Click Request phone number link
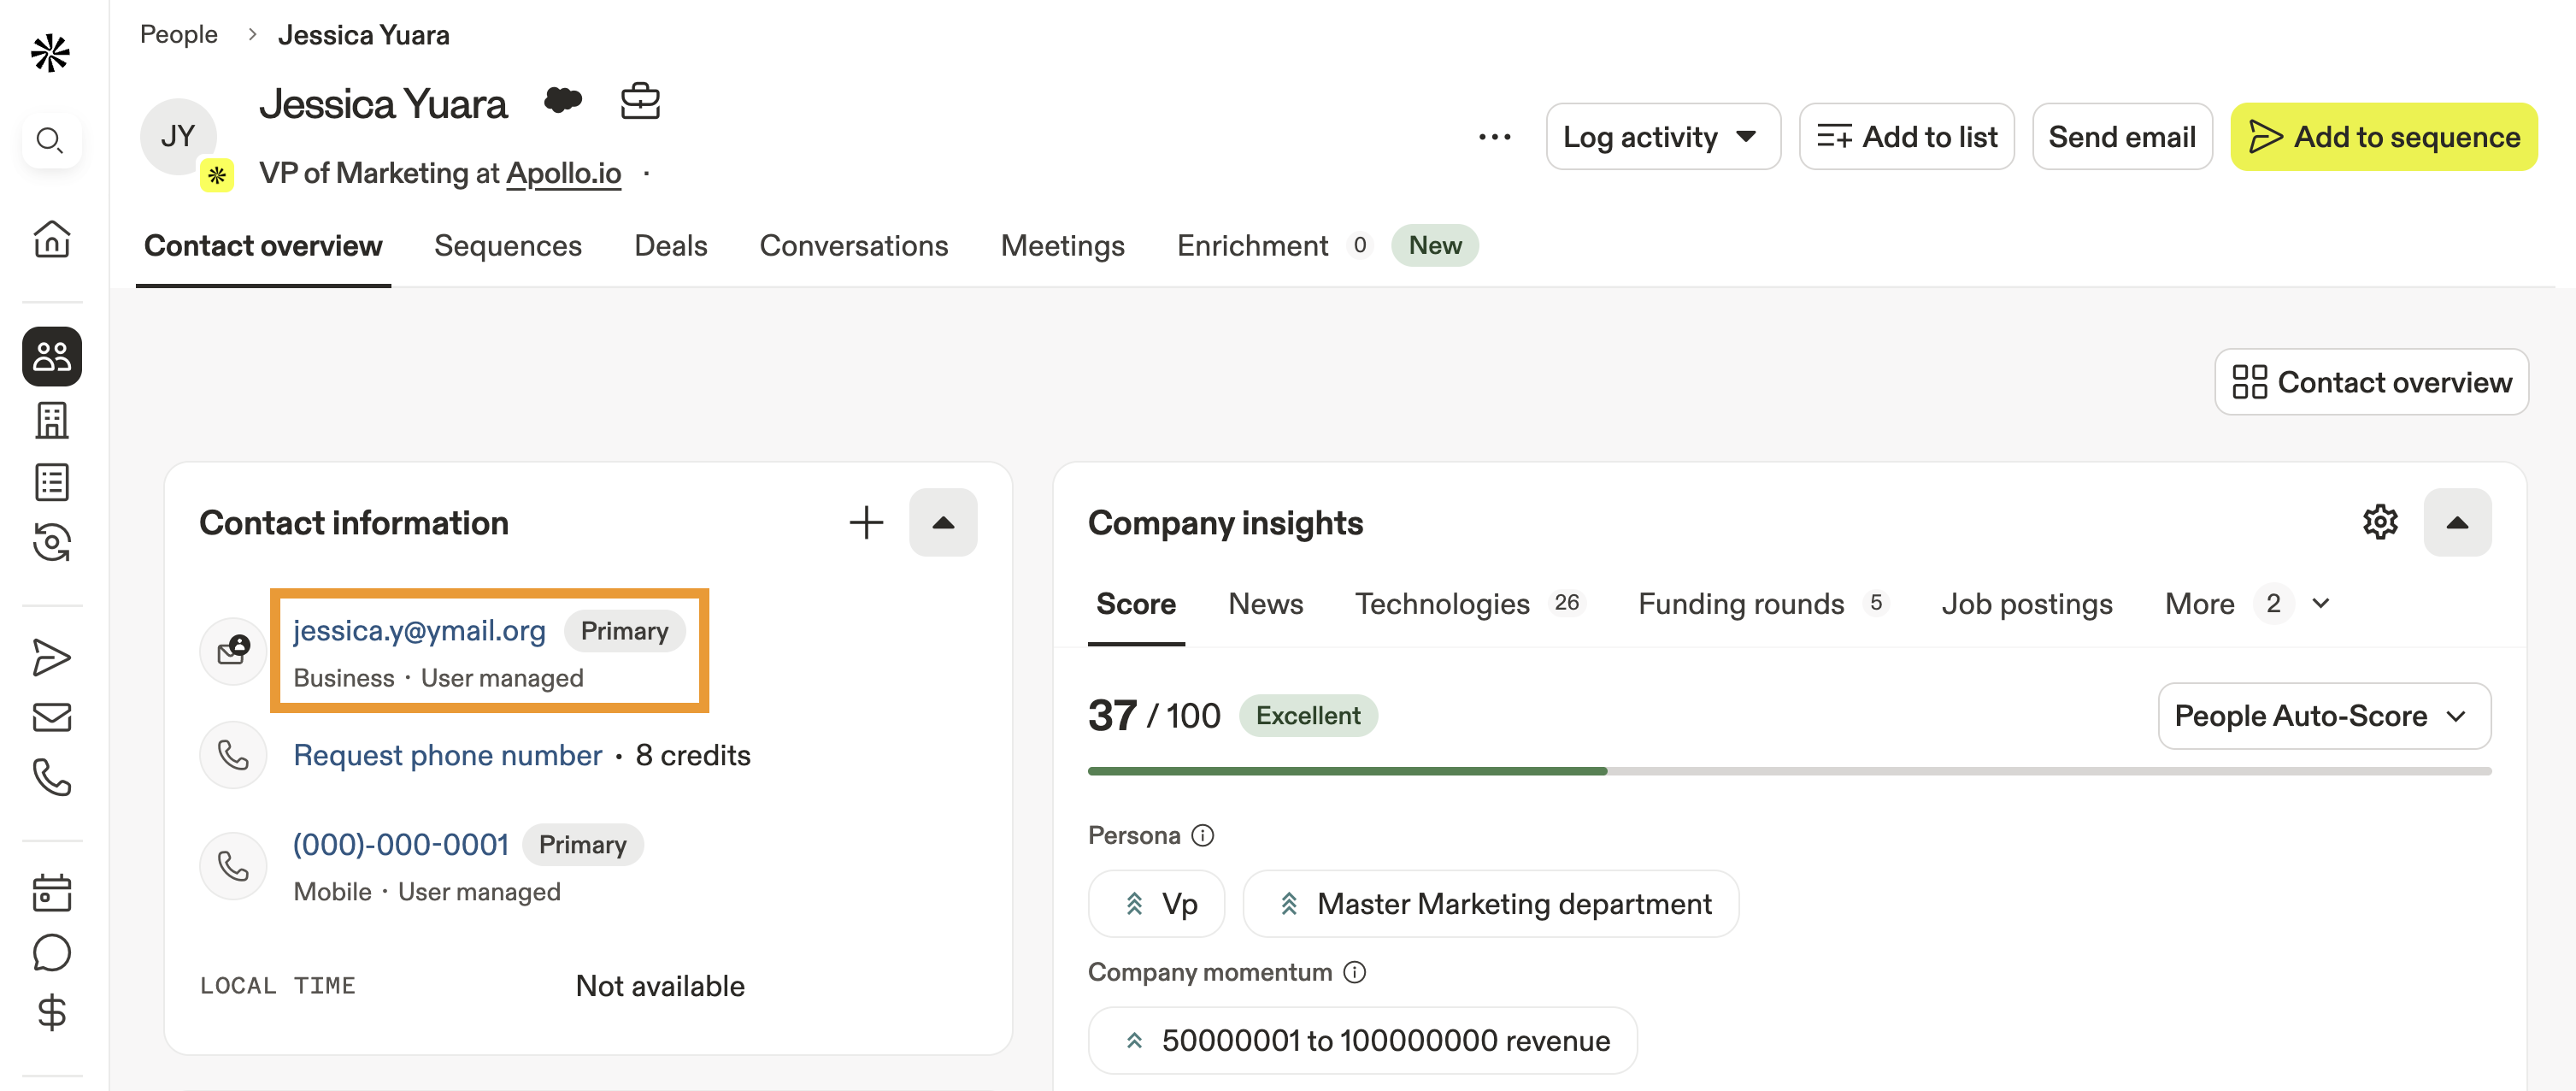This screenshot has height=1091, width=2576. pos(447,755)
